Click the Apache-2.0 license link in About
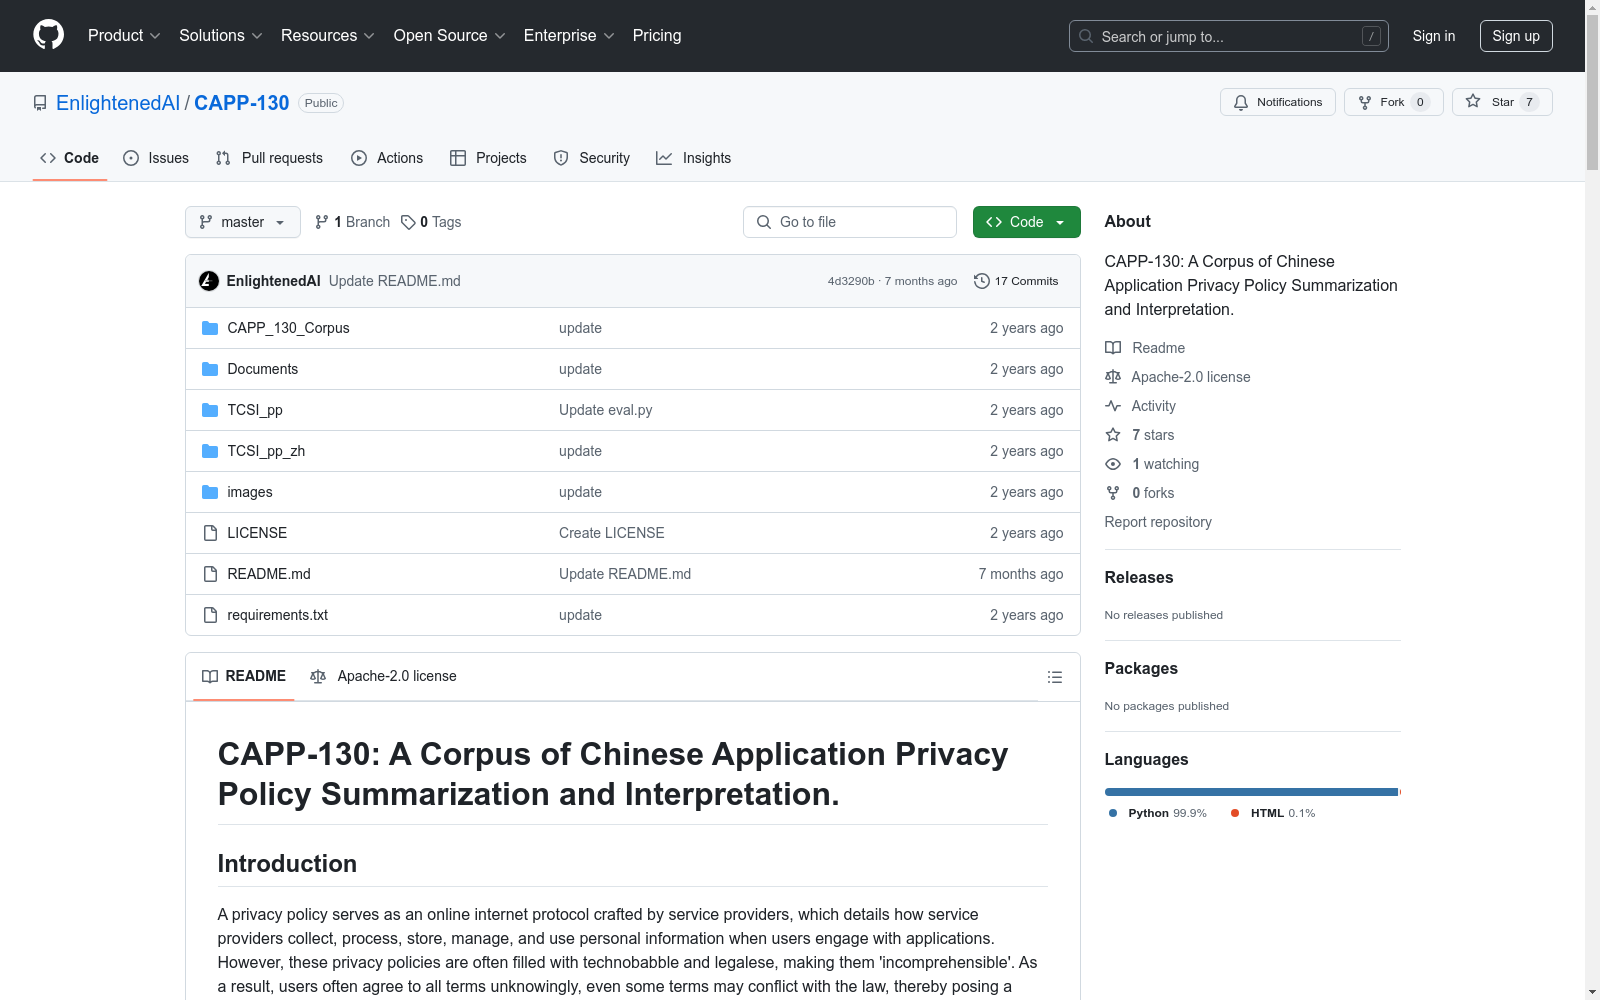Image resolution: width=1600 pixels, height=1000 pixels. (1178, 377)
